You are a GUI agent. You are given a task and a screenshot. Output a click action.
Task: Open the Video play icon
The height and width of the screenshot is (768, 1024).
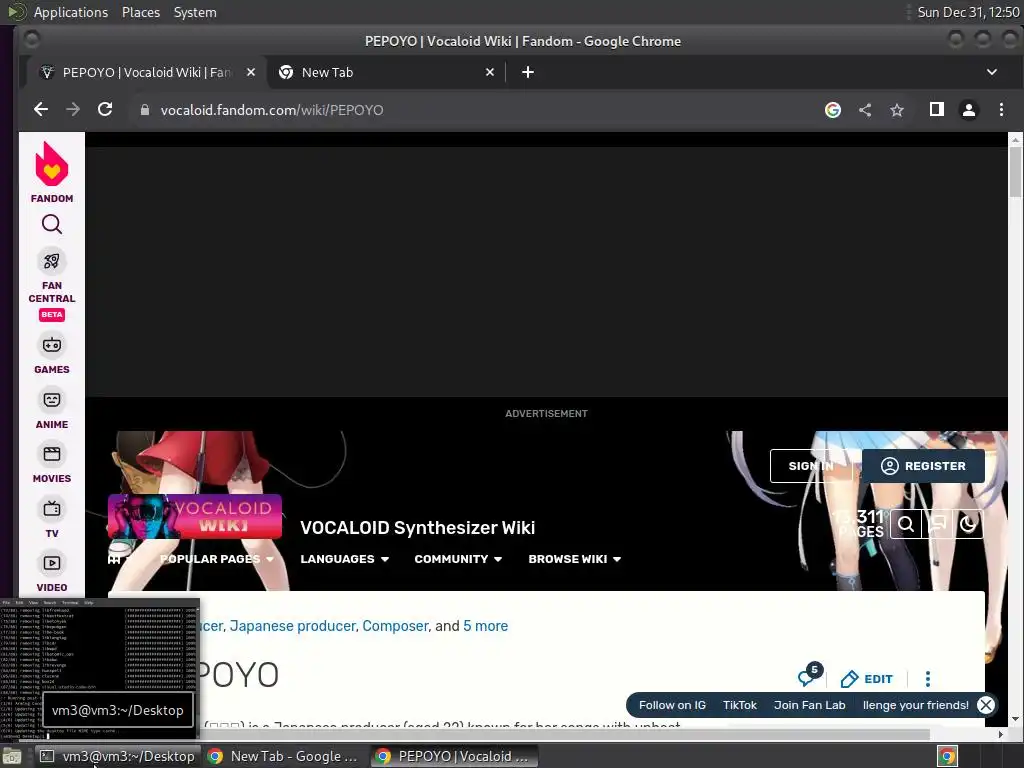pyautogui.click(x=52, y=563)
